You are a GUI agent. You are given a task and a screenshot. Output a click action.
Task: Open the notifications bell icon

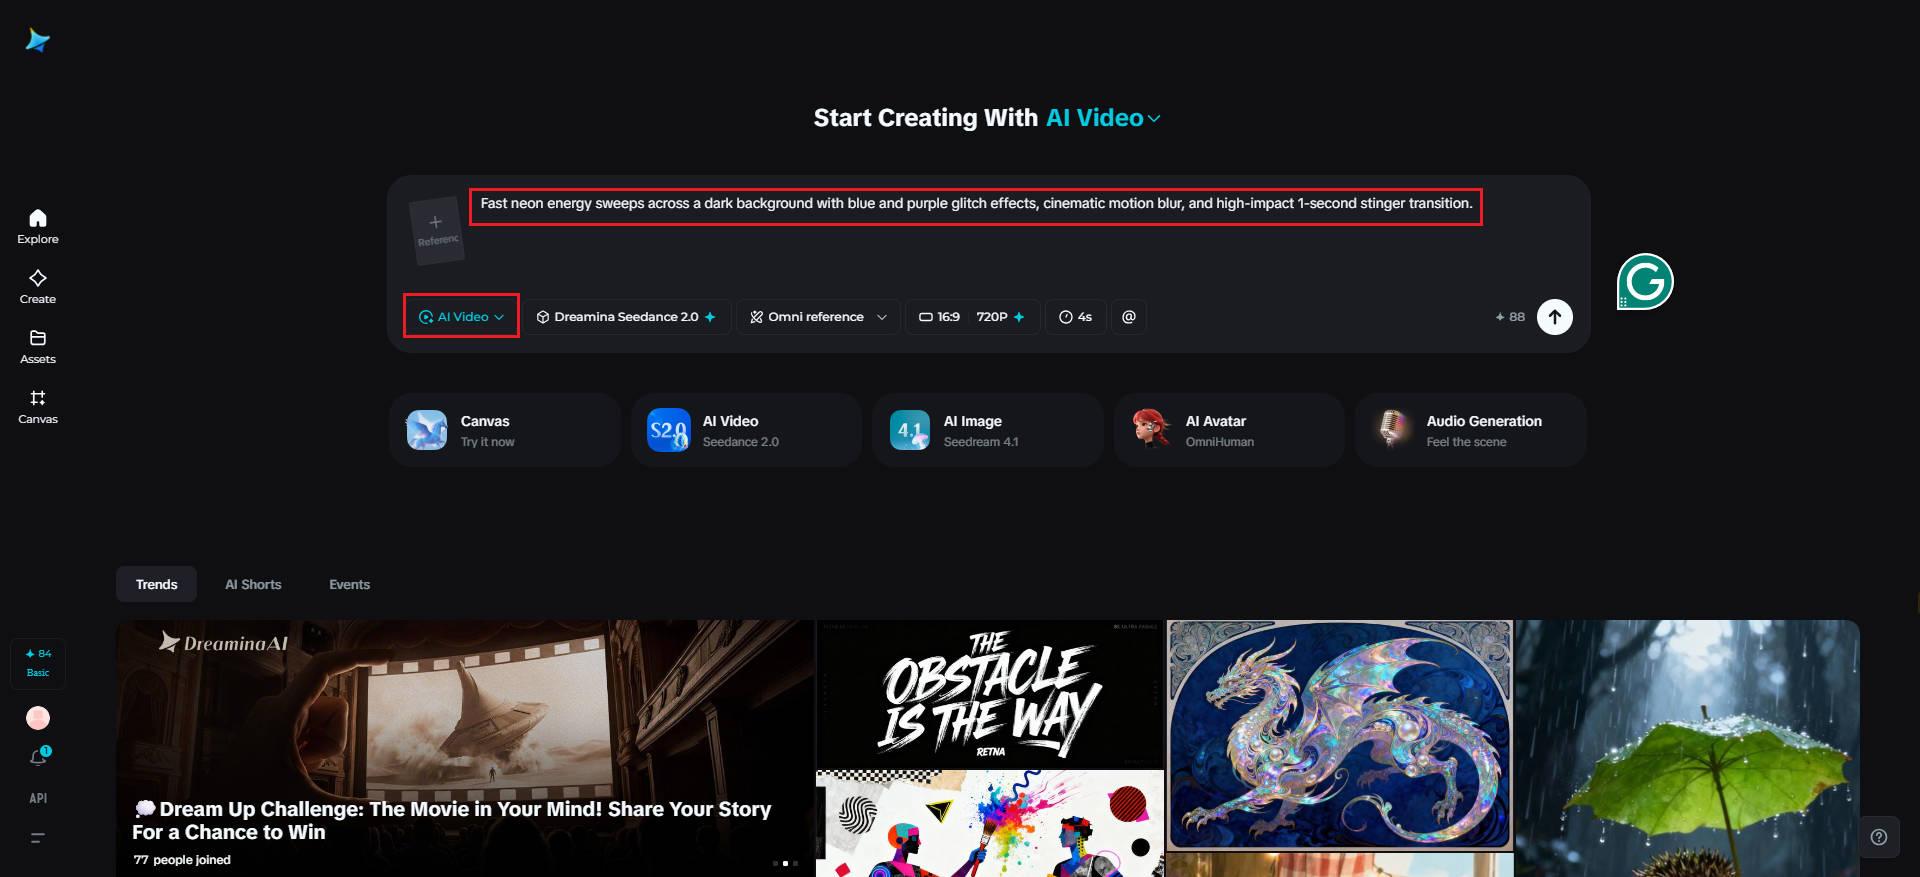tap(38, 757)
